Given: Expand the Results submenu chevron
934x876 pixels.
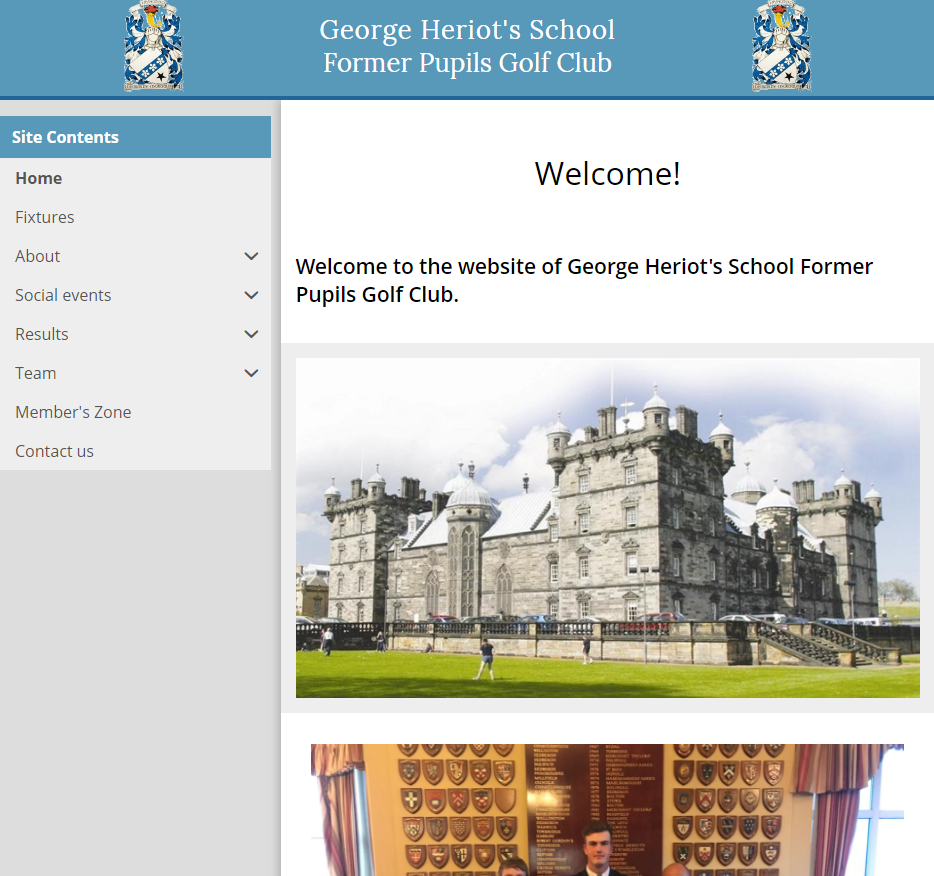Looking at the screenshot, I should [251, 334].
